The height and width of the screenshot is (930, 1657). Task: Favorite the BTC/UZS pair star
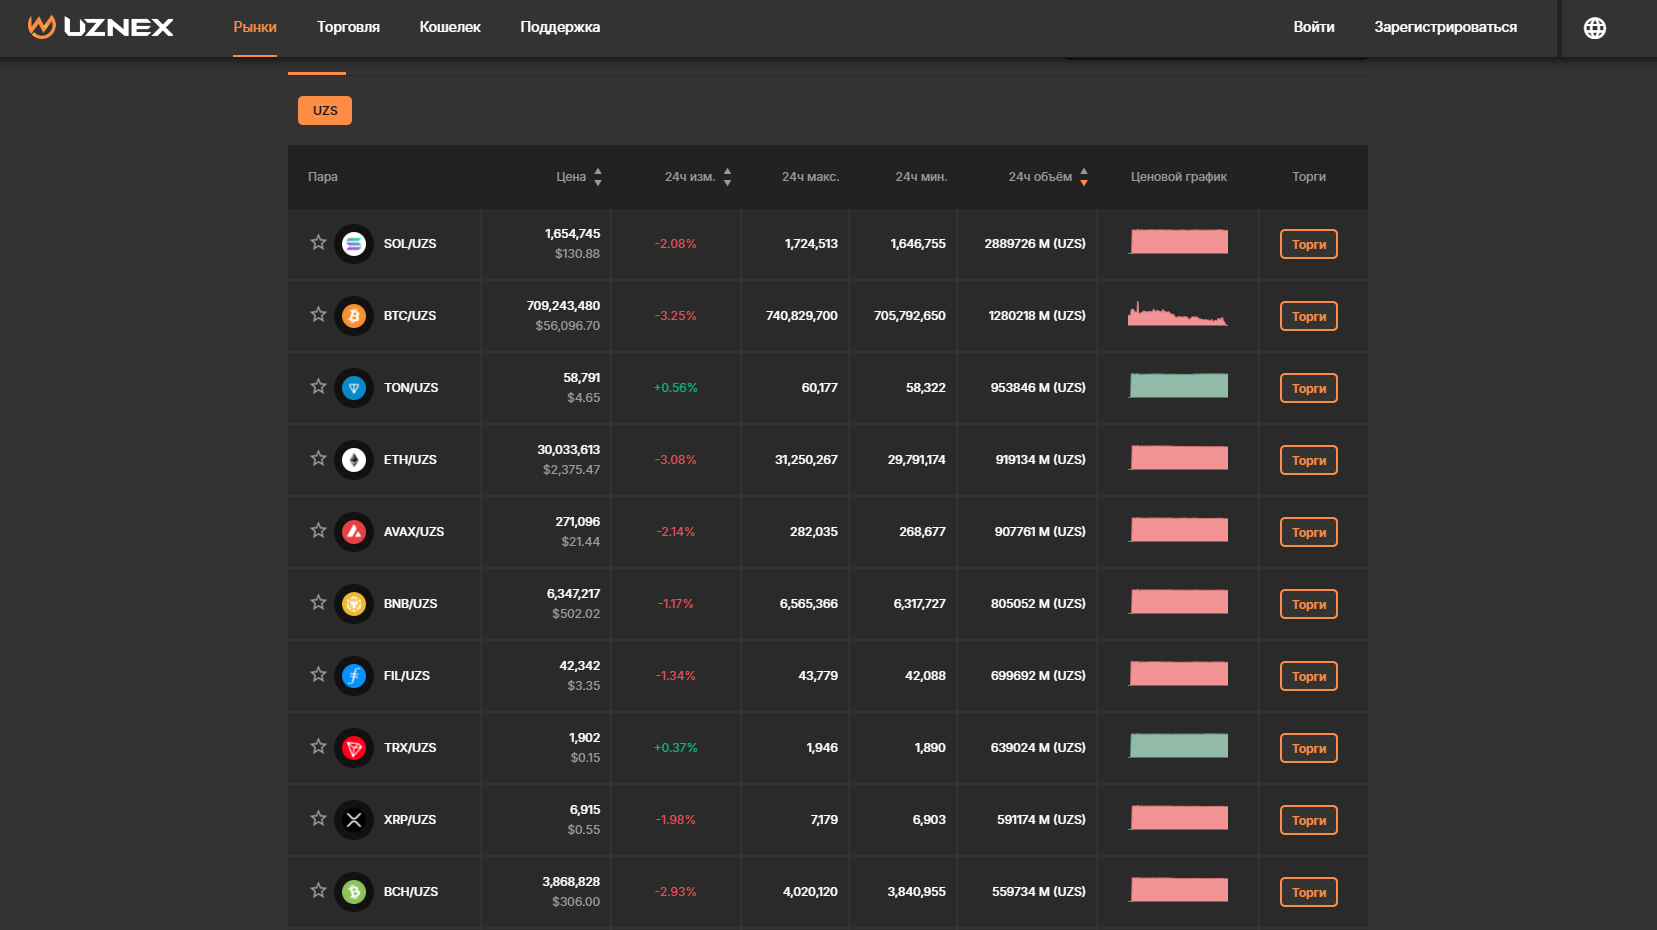318,315
